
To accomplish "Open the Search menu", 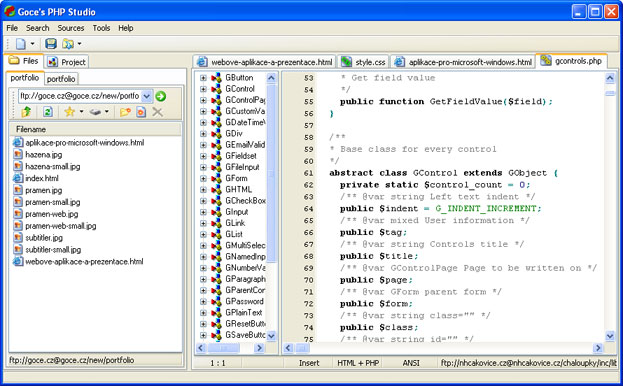I will [38, 28].
